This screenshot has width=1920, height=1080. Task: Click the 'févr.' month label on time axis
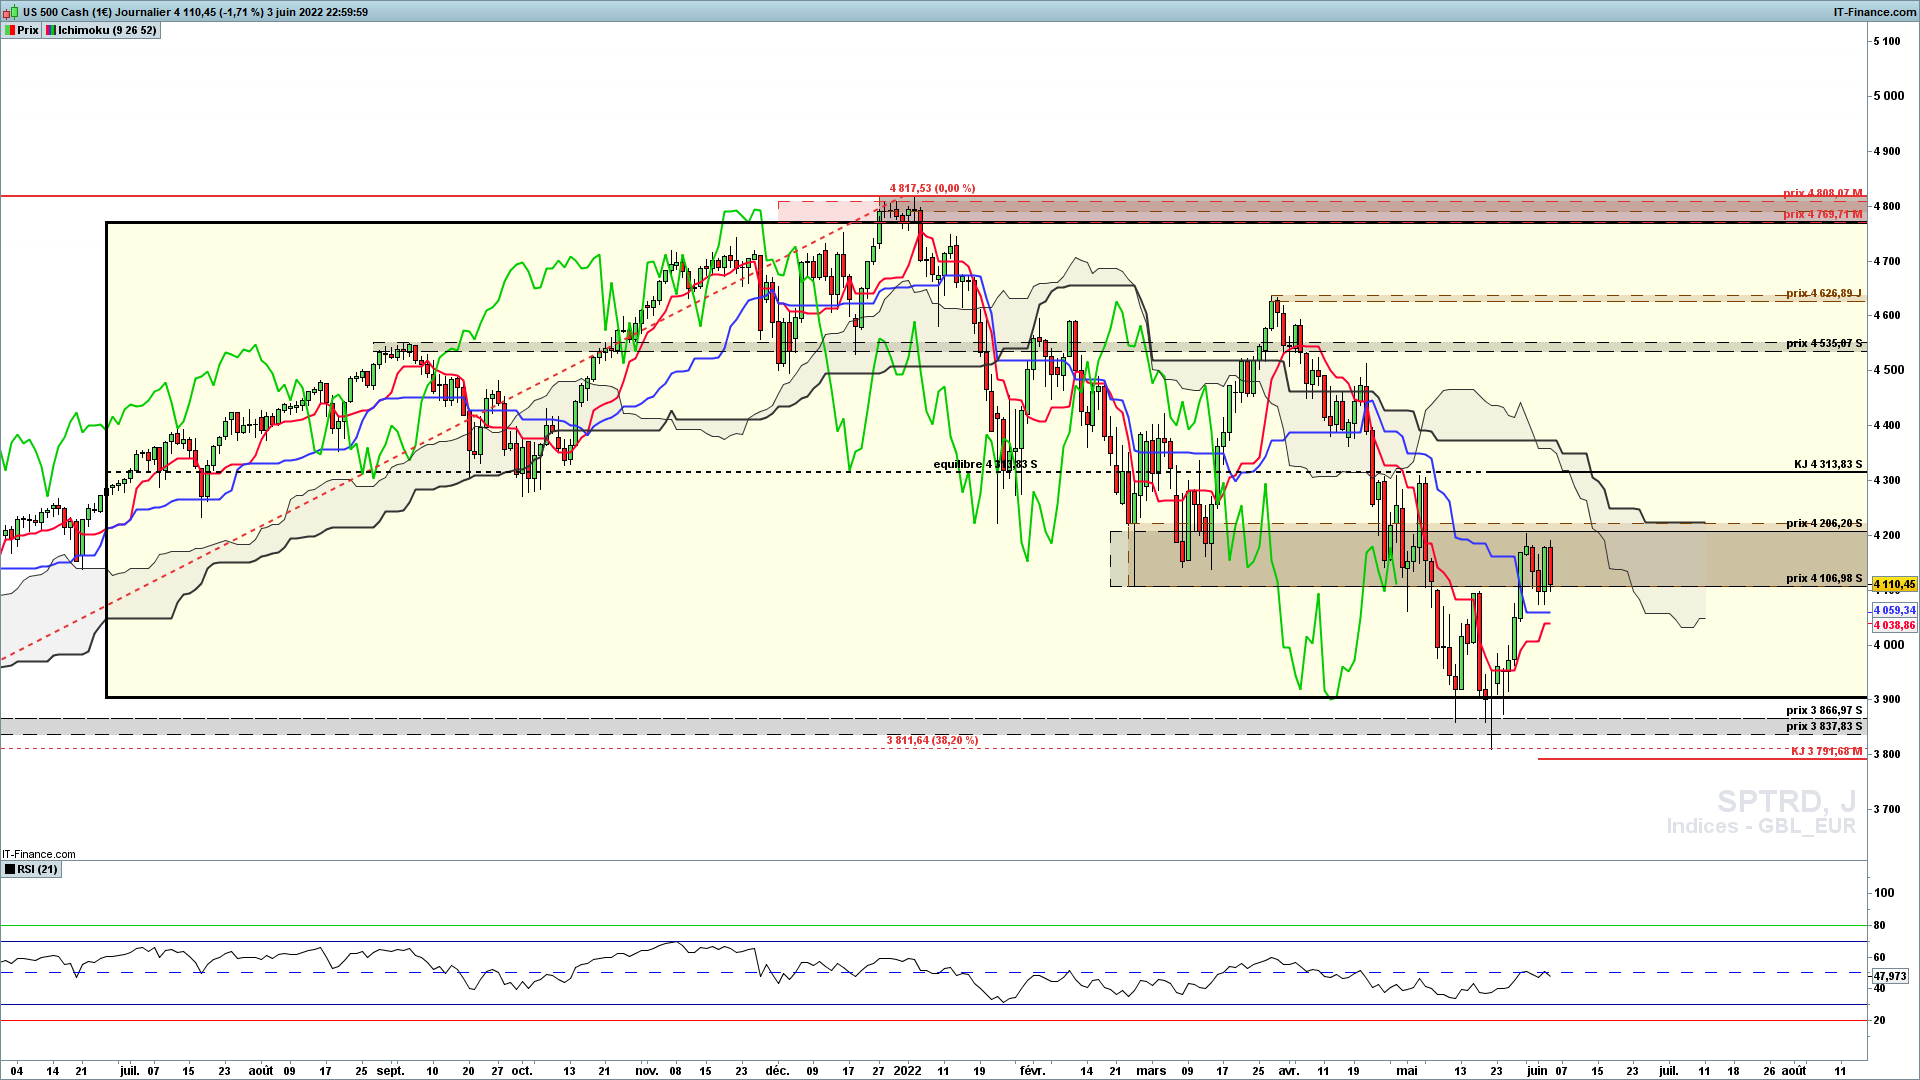click(1032, 1071)
